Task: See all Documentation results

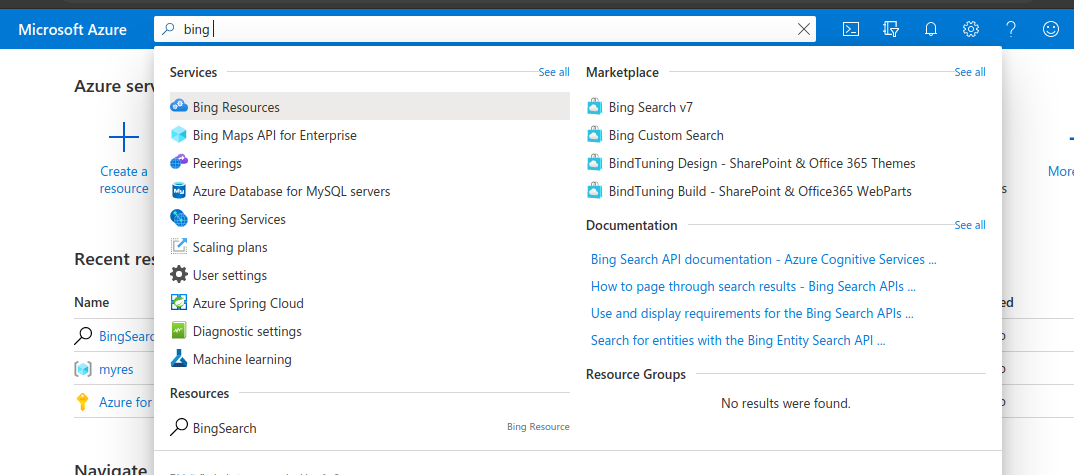Action: [970, 225]
